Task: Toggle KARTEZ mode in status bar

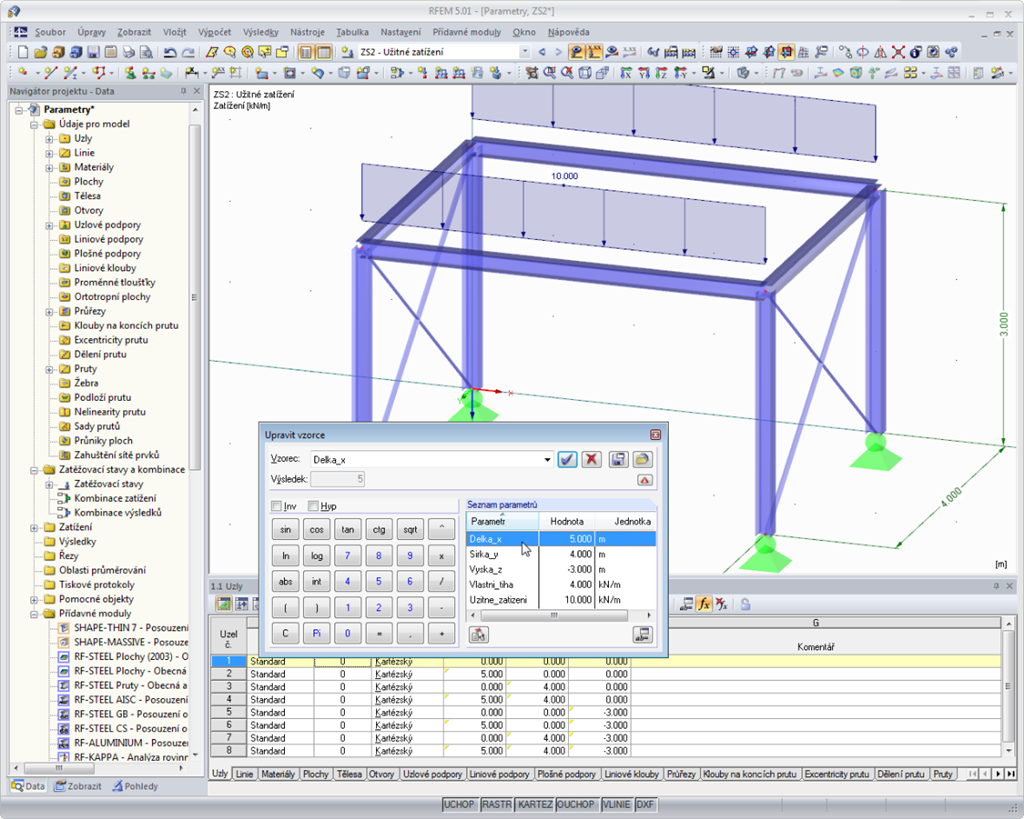Action: click(x=535, y=805)
